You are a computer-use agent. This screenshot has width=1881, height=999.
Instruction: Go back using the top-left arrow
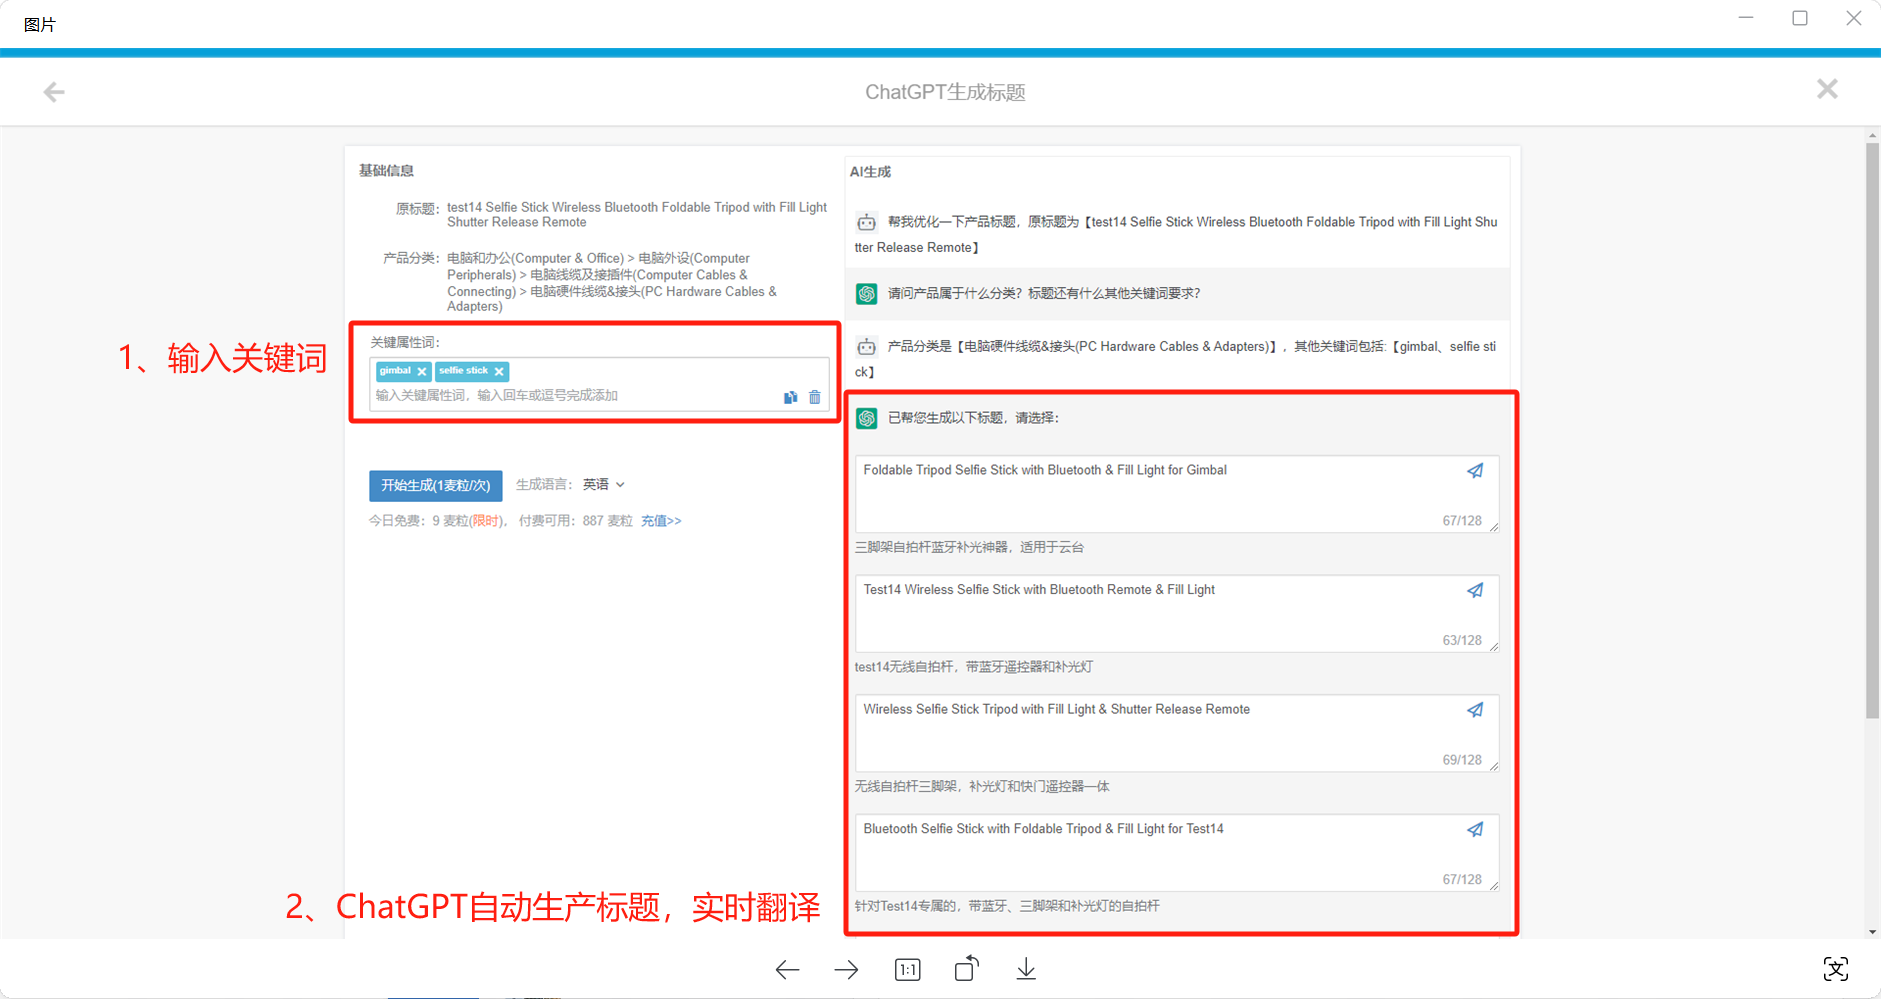click(54, 92)
